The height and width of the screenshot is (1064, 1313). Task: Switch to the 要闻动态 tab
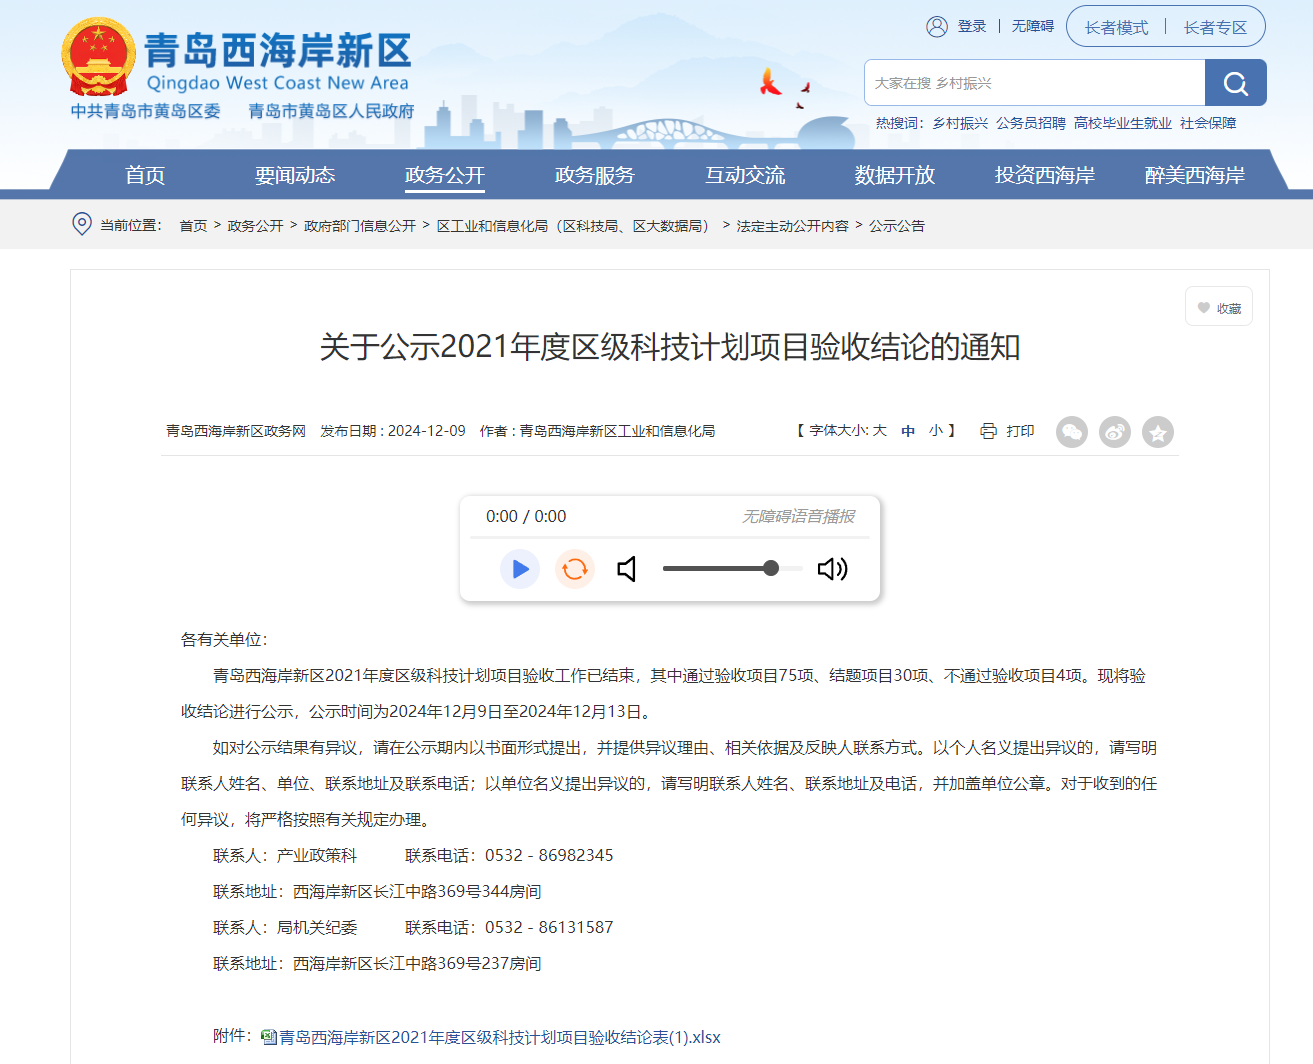pos(295,174)
